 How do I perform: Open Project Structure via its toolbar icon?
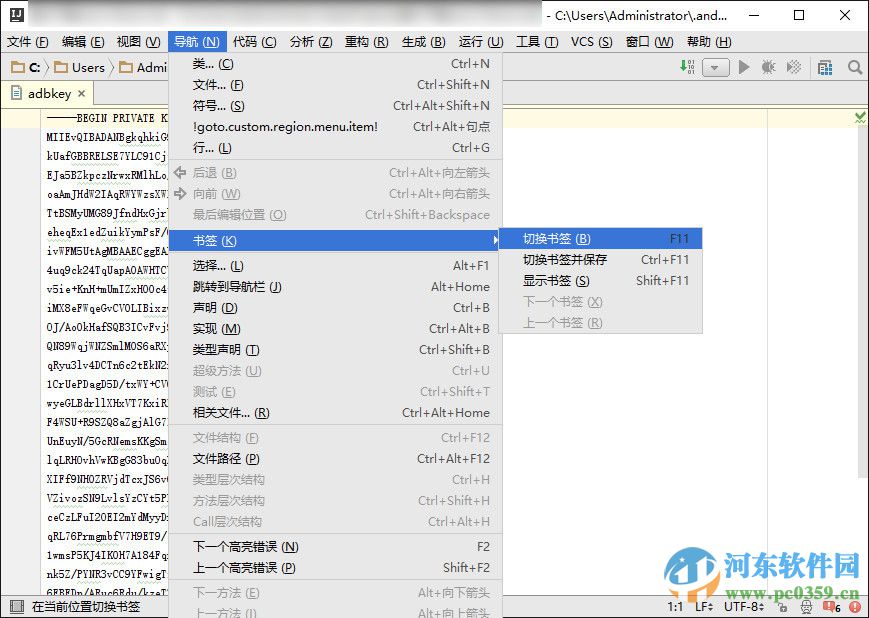[x=824, y=67]
